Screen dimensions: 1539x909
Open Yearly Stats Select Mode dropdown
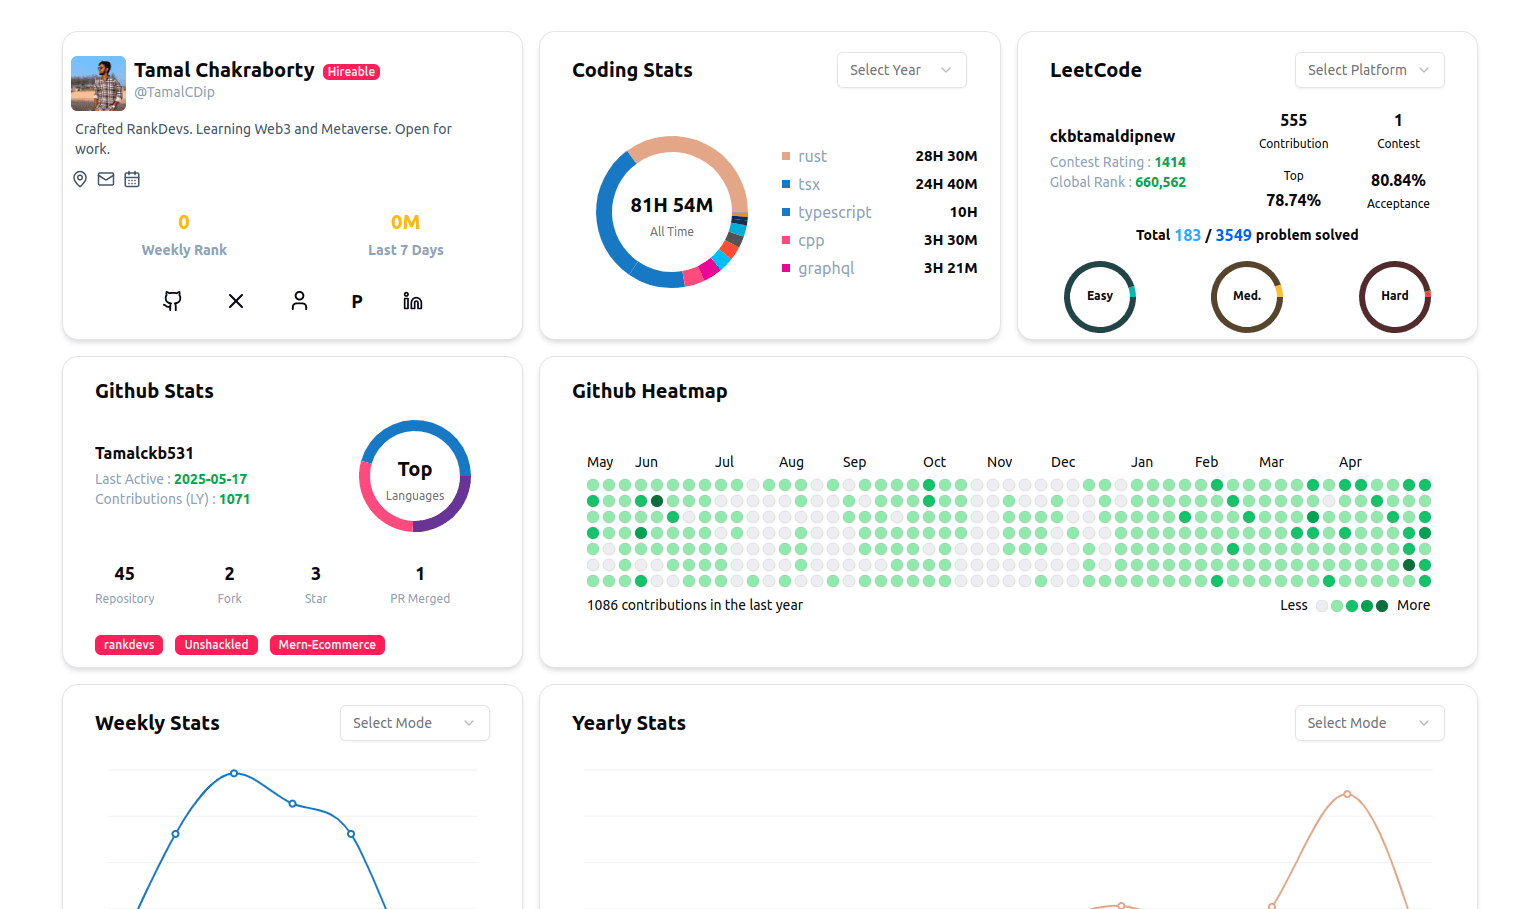(1369, 723)
